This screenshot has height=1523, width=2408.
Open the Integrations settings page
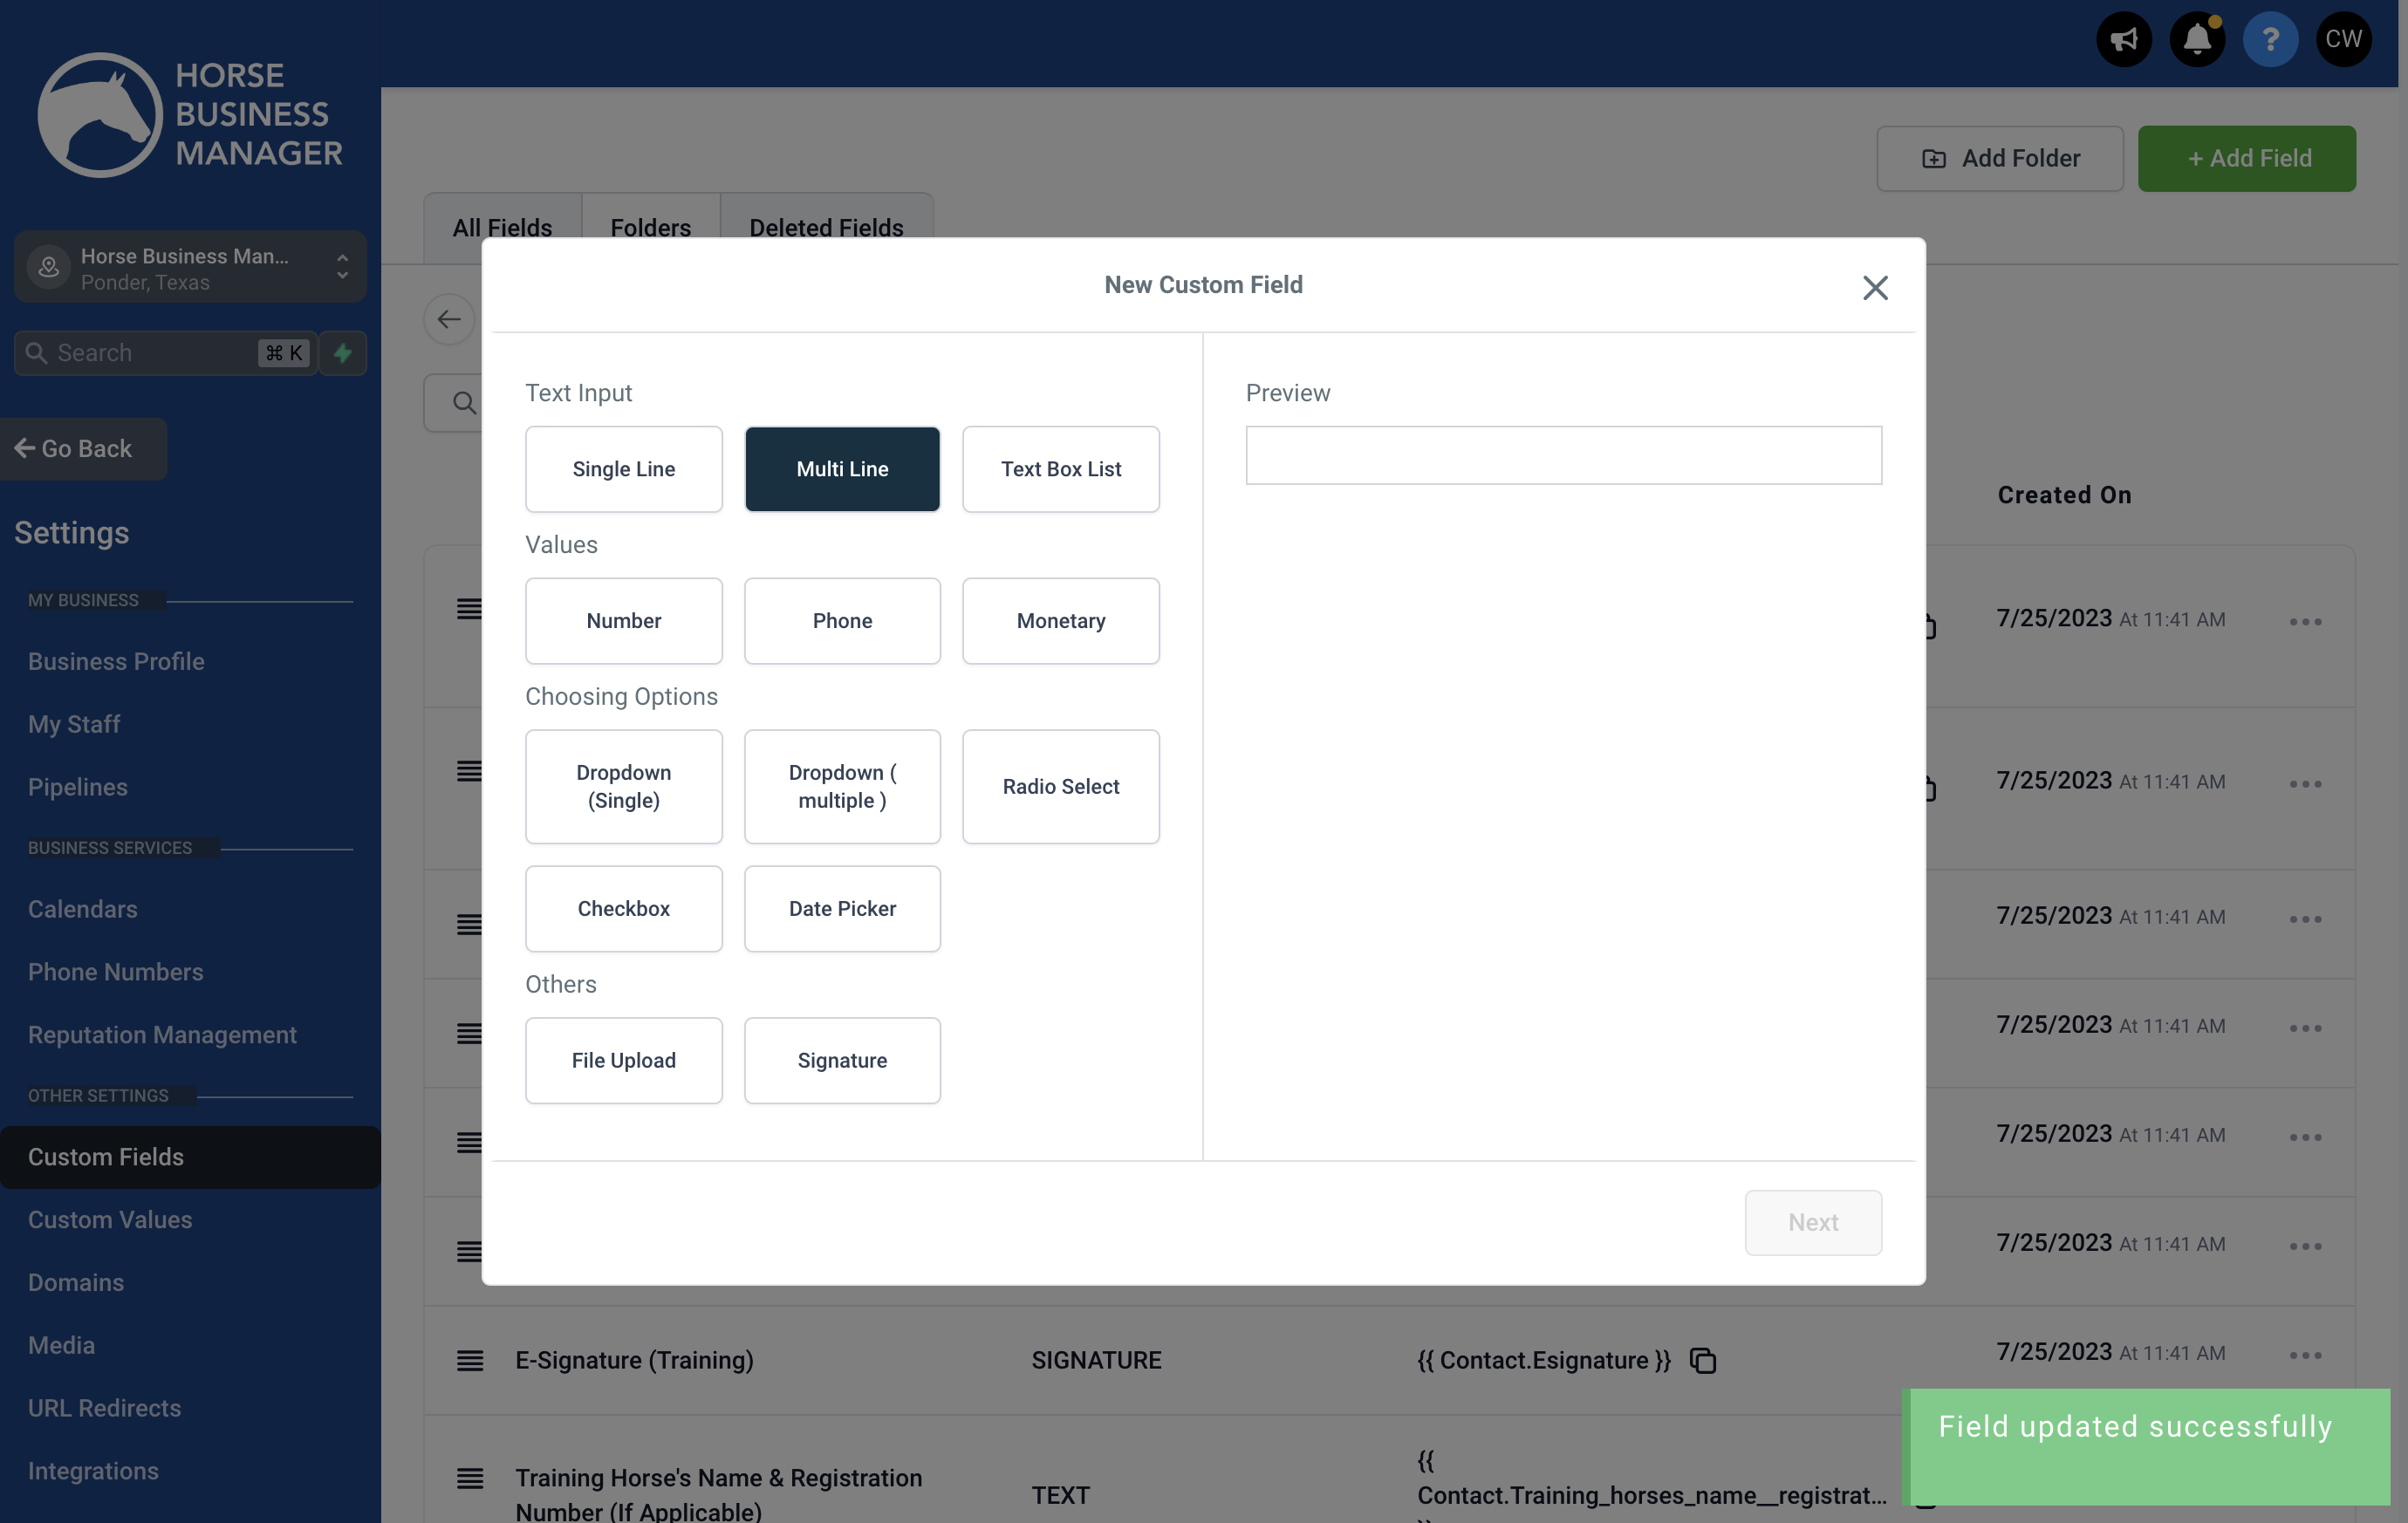point(93,1470)
